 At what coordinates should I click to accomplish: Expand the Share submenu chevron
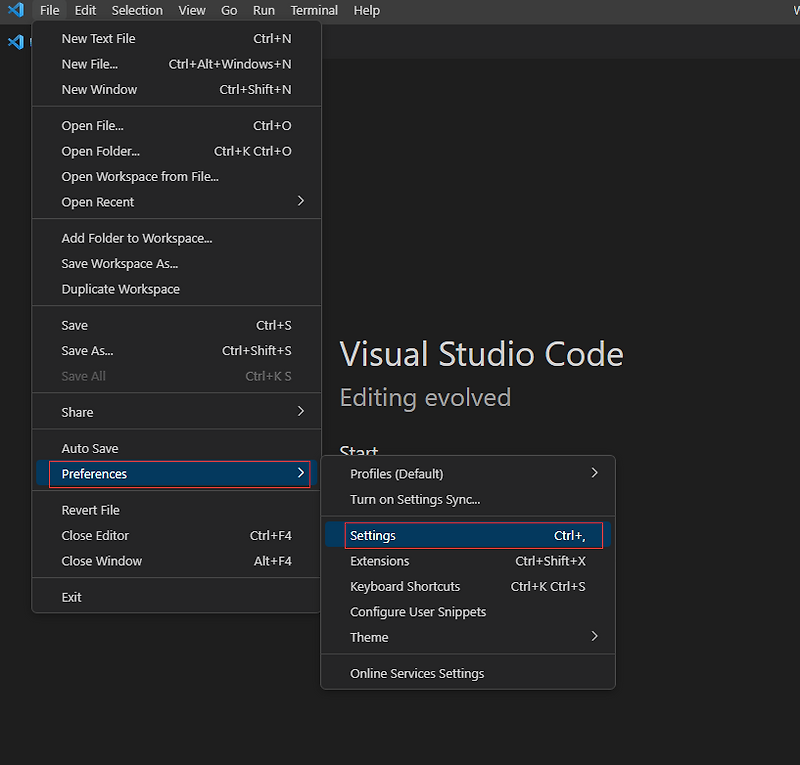point(300,411)
